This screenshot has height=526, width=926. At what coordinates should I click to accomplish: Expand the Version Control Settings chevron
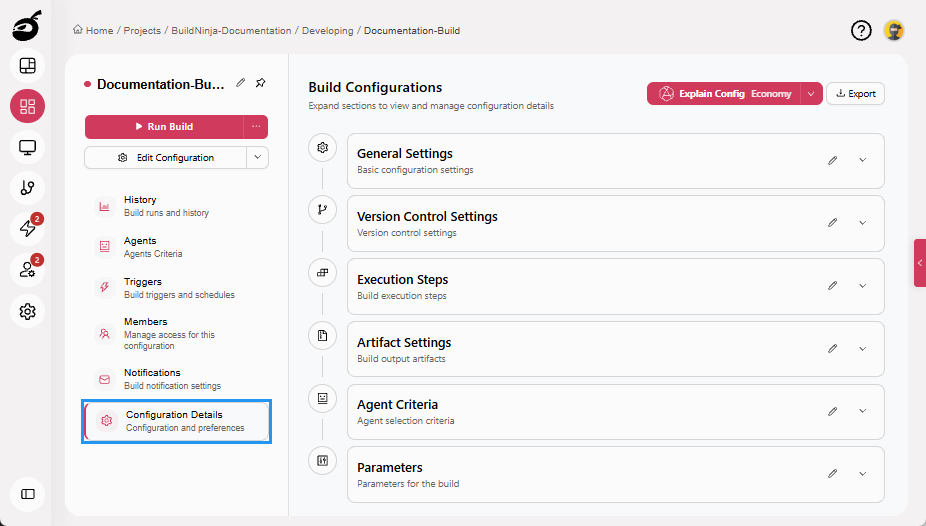point(863,223)
